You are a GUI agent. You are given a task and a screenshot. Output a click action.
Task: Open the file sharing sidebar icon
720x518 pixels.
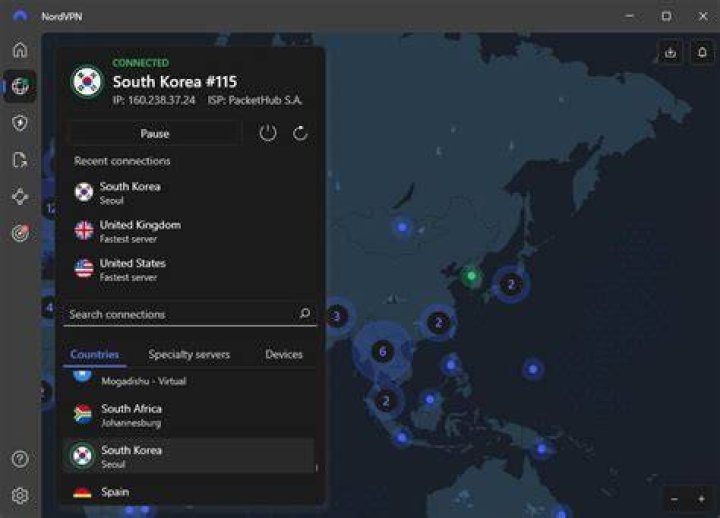[x=20, y=160]
